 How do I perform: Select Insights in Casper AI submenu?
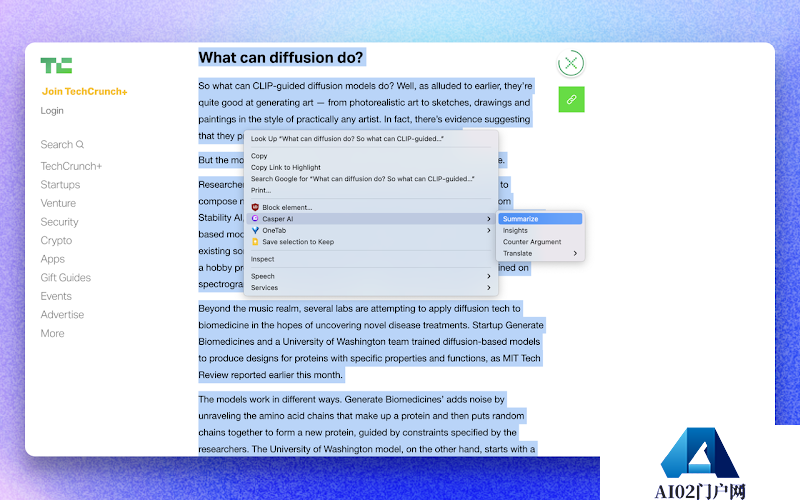tap(540, 230)
